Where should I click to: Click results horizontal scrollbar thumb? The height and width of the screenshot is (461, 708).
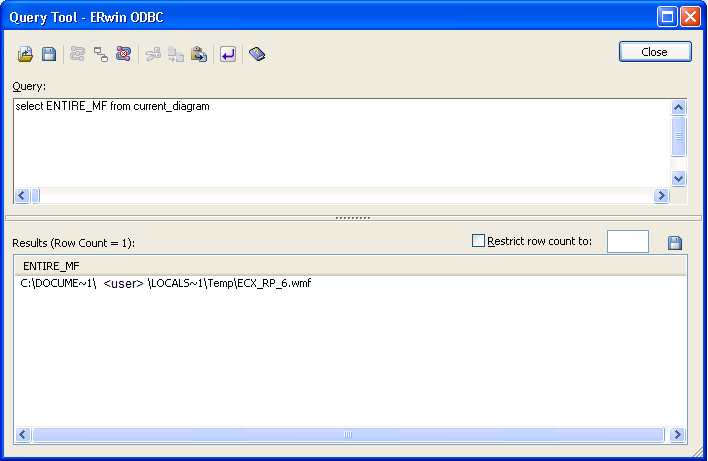pos(348,434)
